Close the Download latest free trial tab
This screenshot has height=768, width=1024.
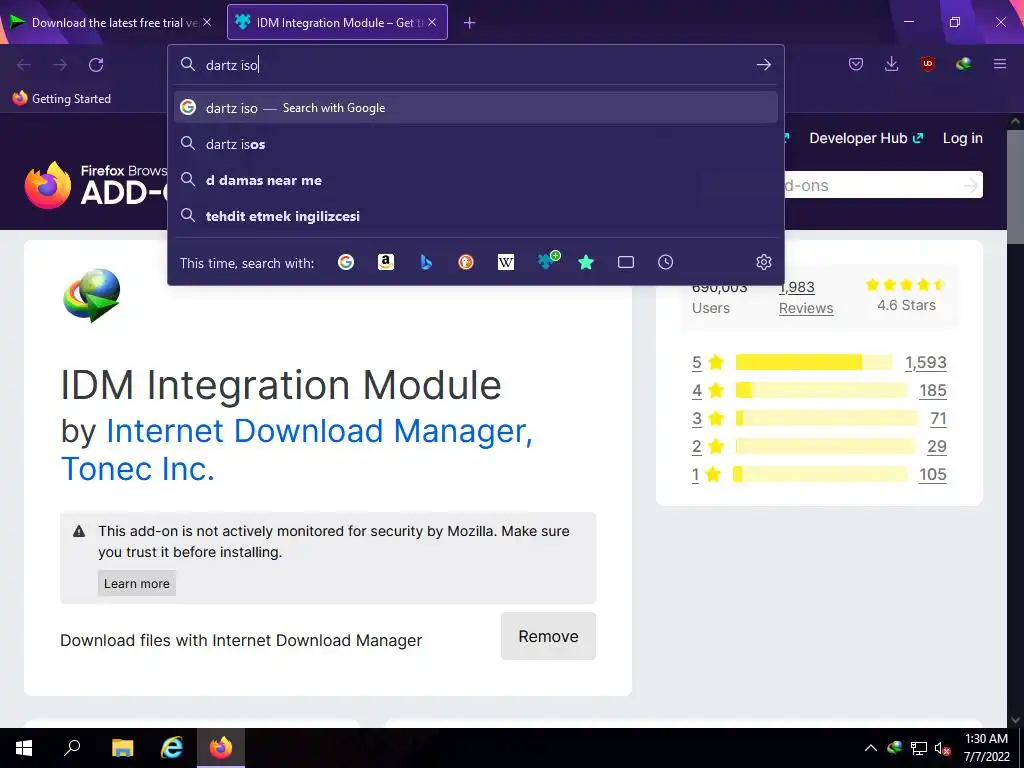point(207,22)
